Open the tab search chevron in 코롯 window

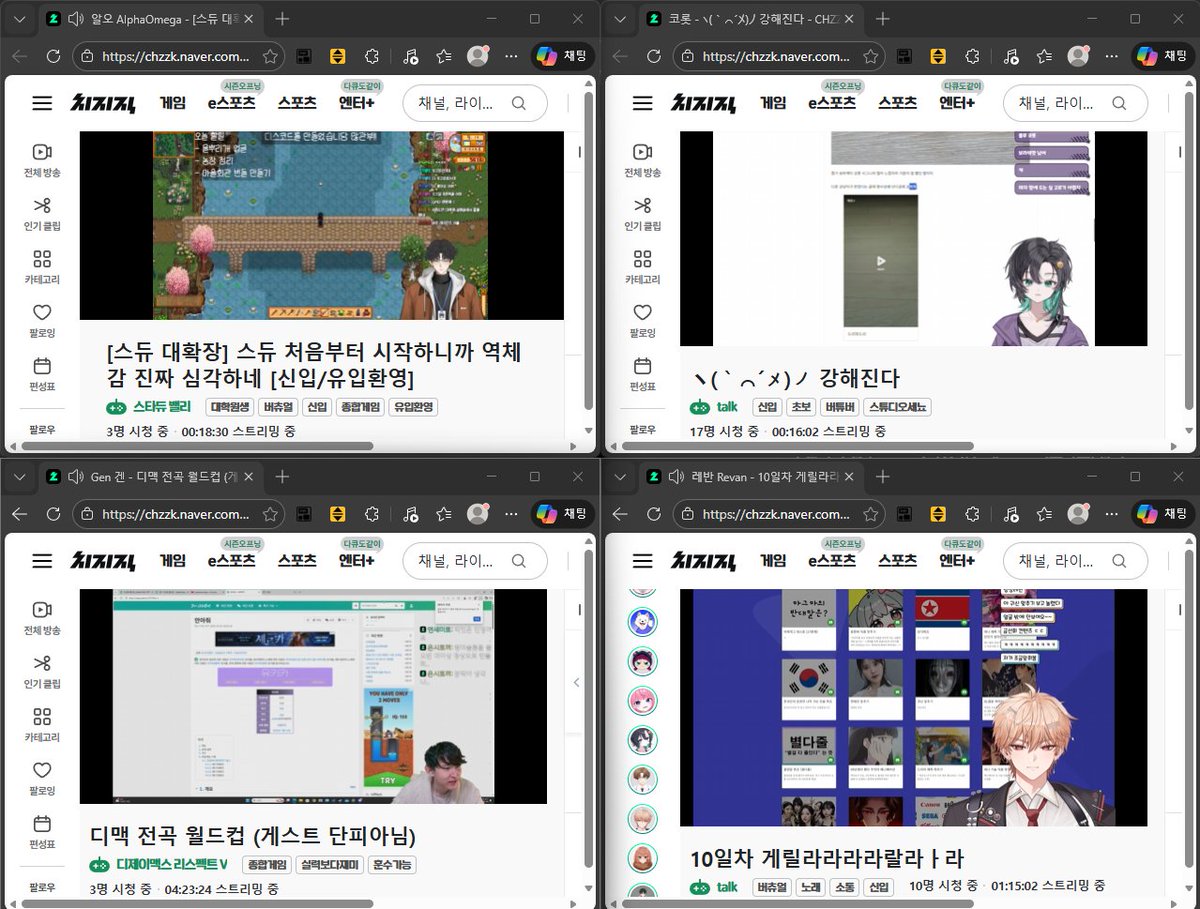point(619,19)
